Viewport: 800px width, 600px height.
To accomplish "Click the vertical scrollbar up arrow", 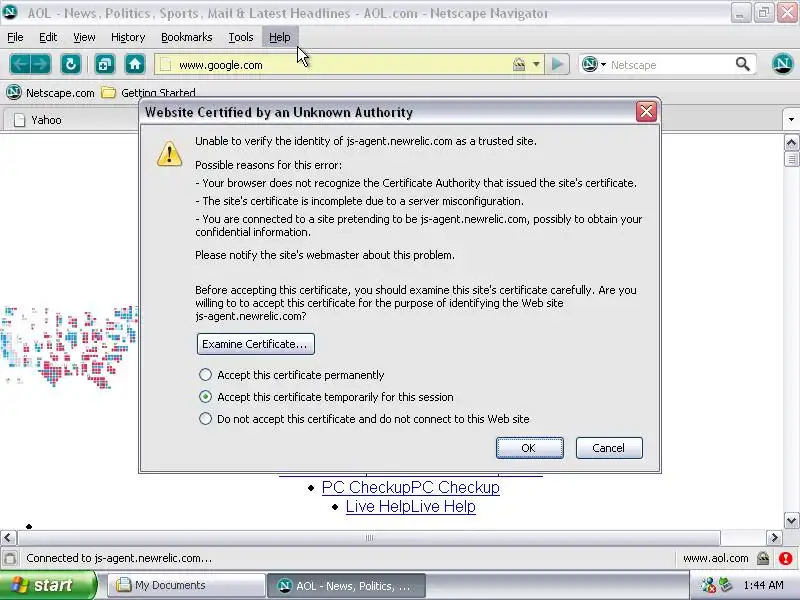I will [x=791, y=142].
